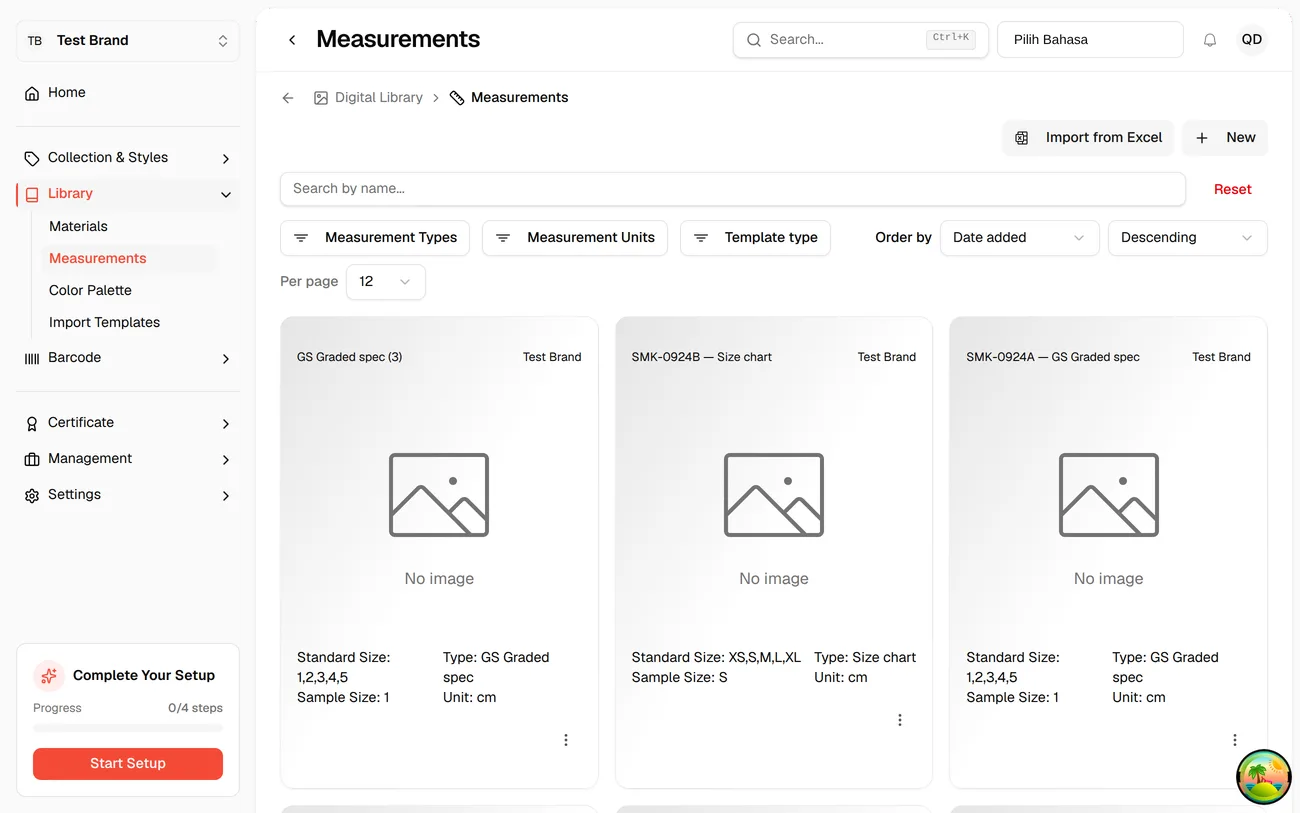Image resolution: width=1300 pixels, height=813 pixels.
Task: Click the Barcode icon in sidebar
Action: pos(32,358)
